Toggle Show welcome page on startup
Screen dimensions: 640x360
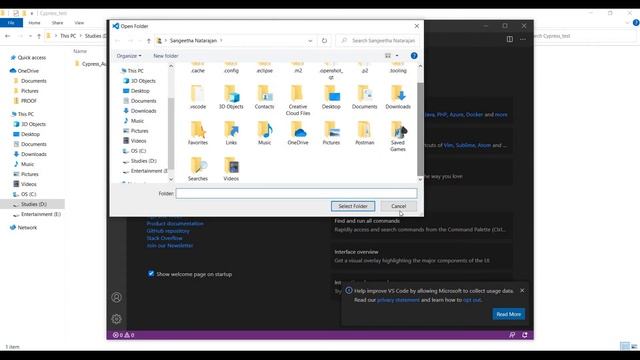(151, 273)
